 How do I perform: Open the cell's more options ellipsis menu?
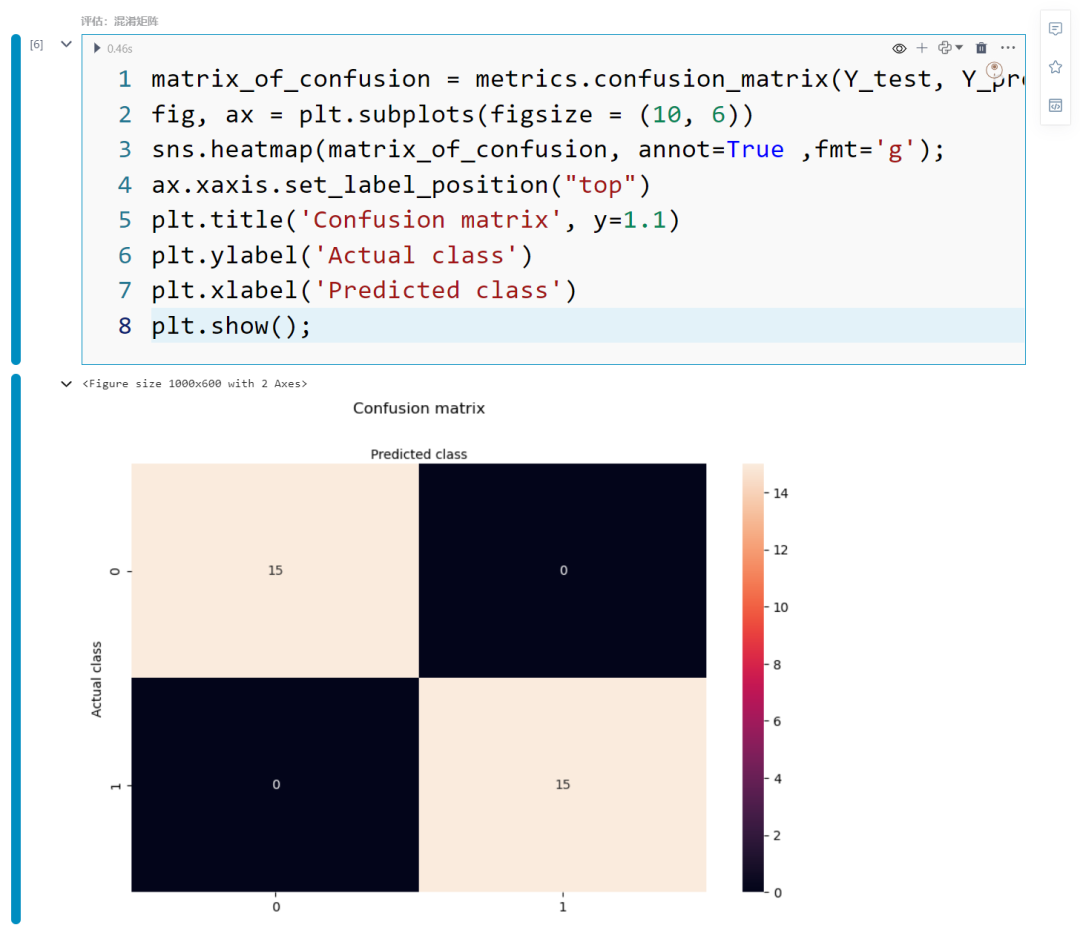[1008, 48]
